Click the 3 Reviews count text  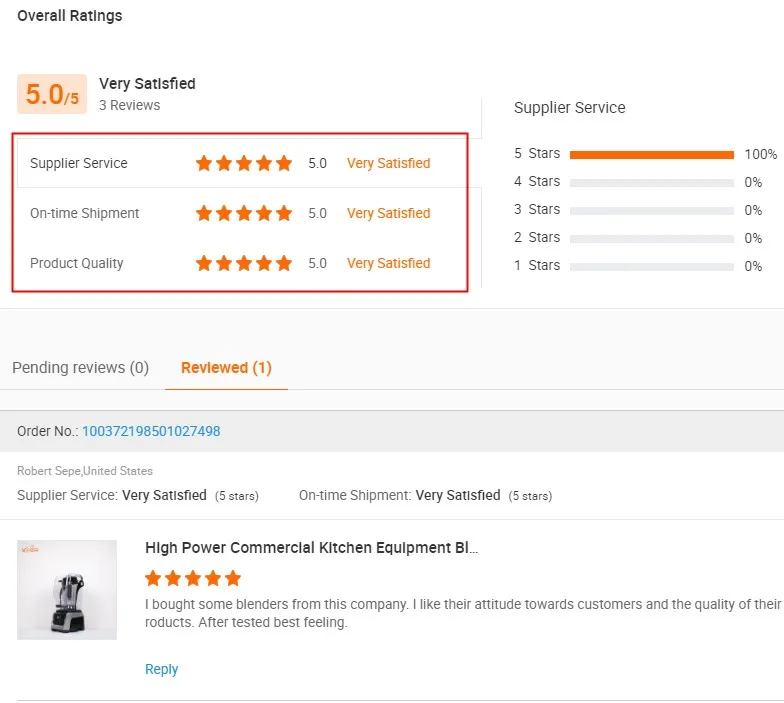tap(129, 105)
